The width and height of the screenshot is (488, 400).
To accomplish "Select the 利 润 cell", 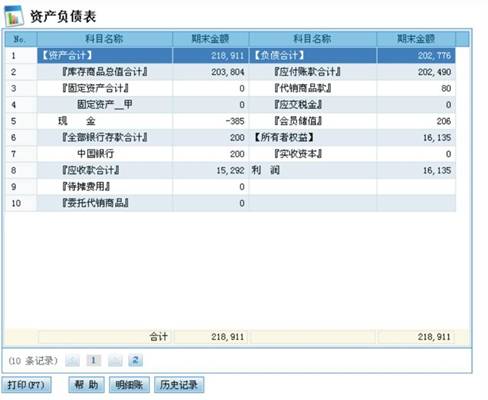I will click(312, 170).
